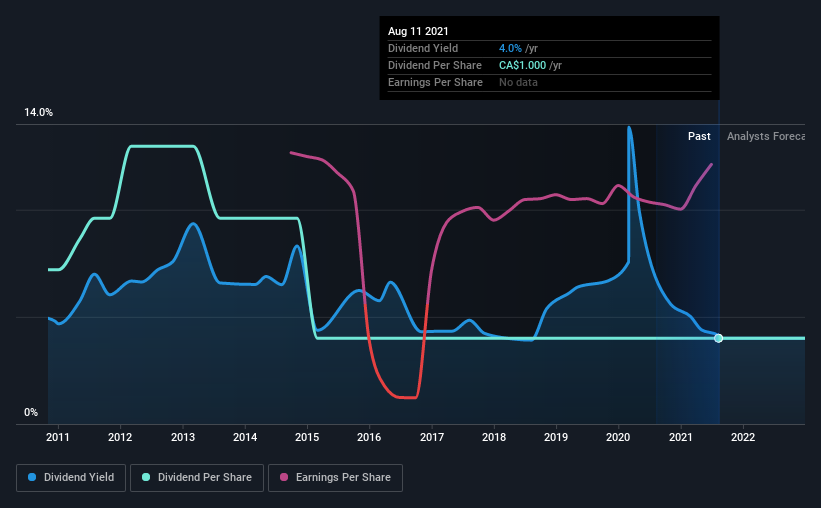821x508 pixels.
Task: Click the blue Dividend Yield legend dot
Action: pyautogui.click(x=32, y=477)
